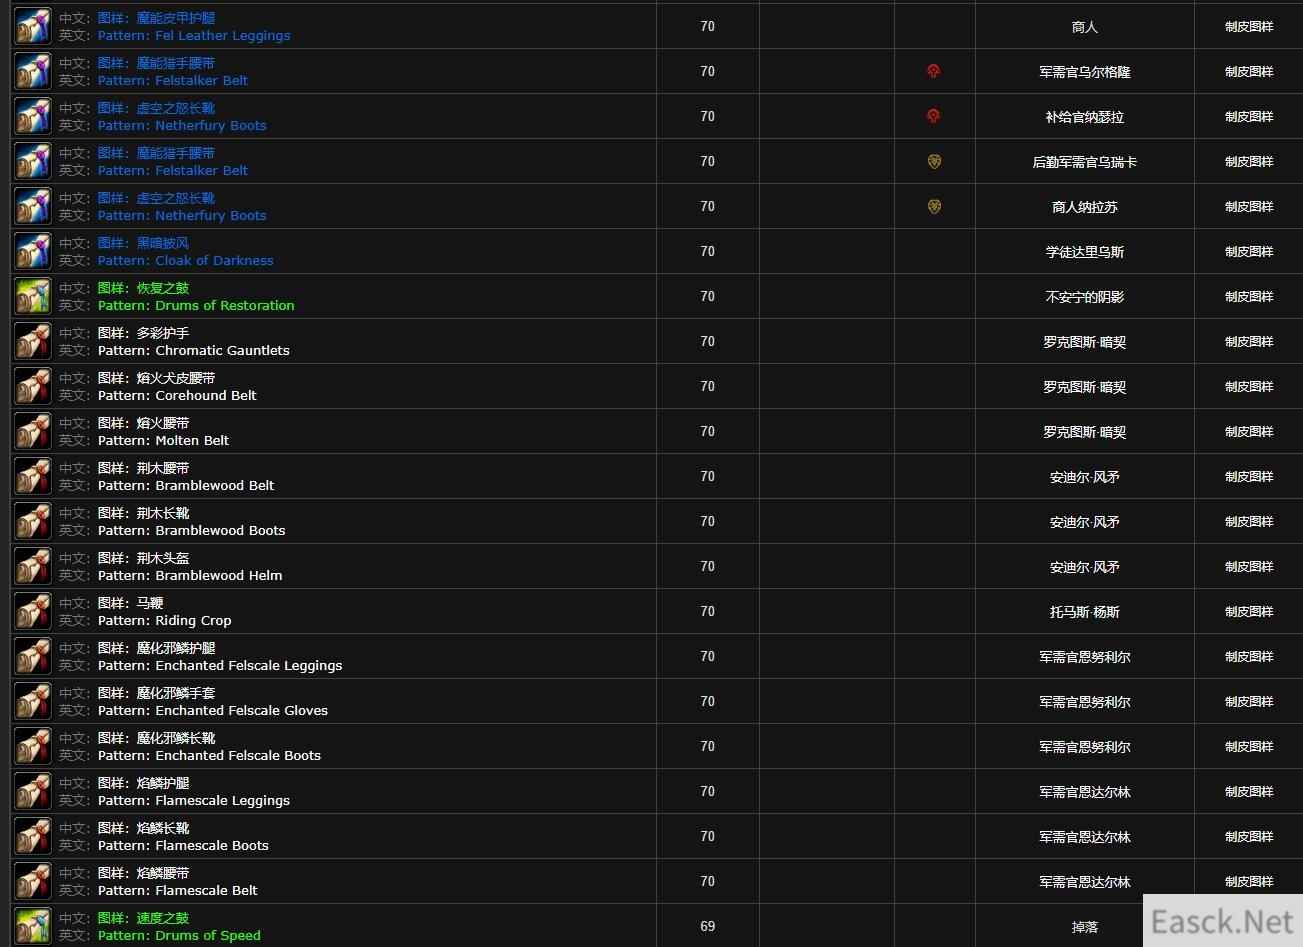Open the Cloak of Darkness item icon
Screen dimensions: 1303x947
(33, 251)
